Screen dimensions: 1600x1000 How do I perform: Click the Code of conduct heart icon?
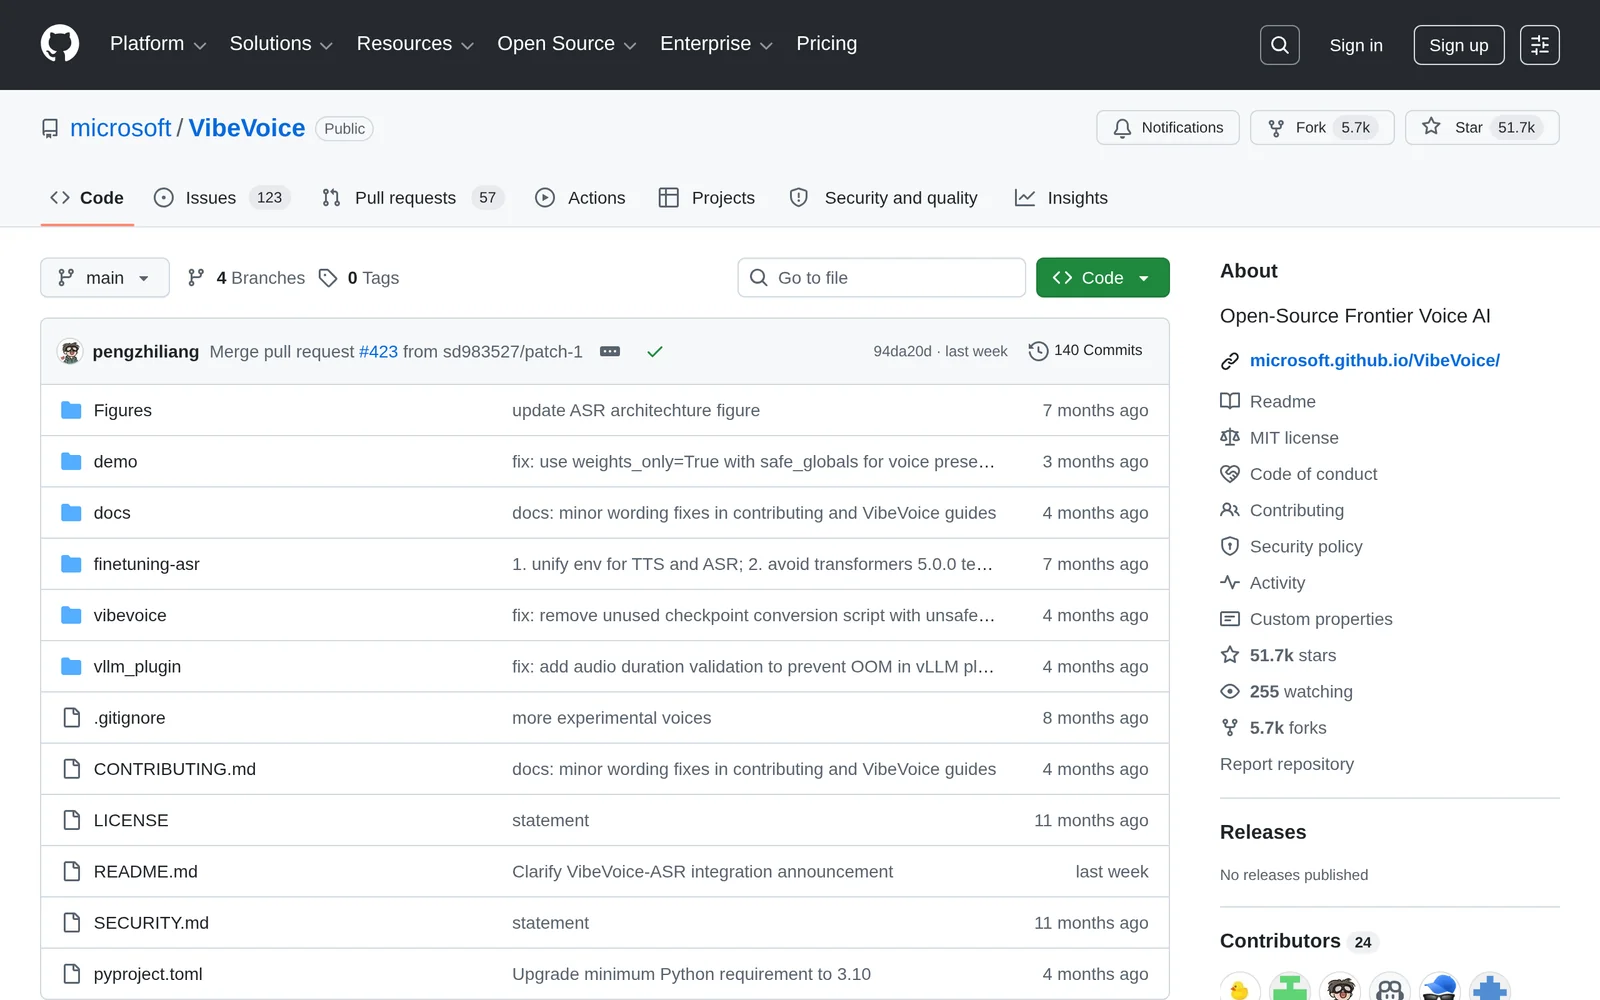[1230, 474]
